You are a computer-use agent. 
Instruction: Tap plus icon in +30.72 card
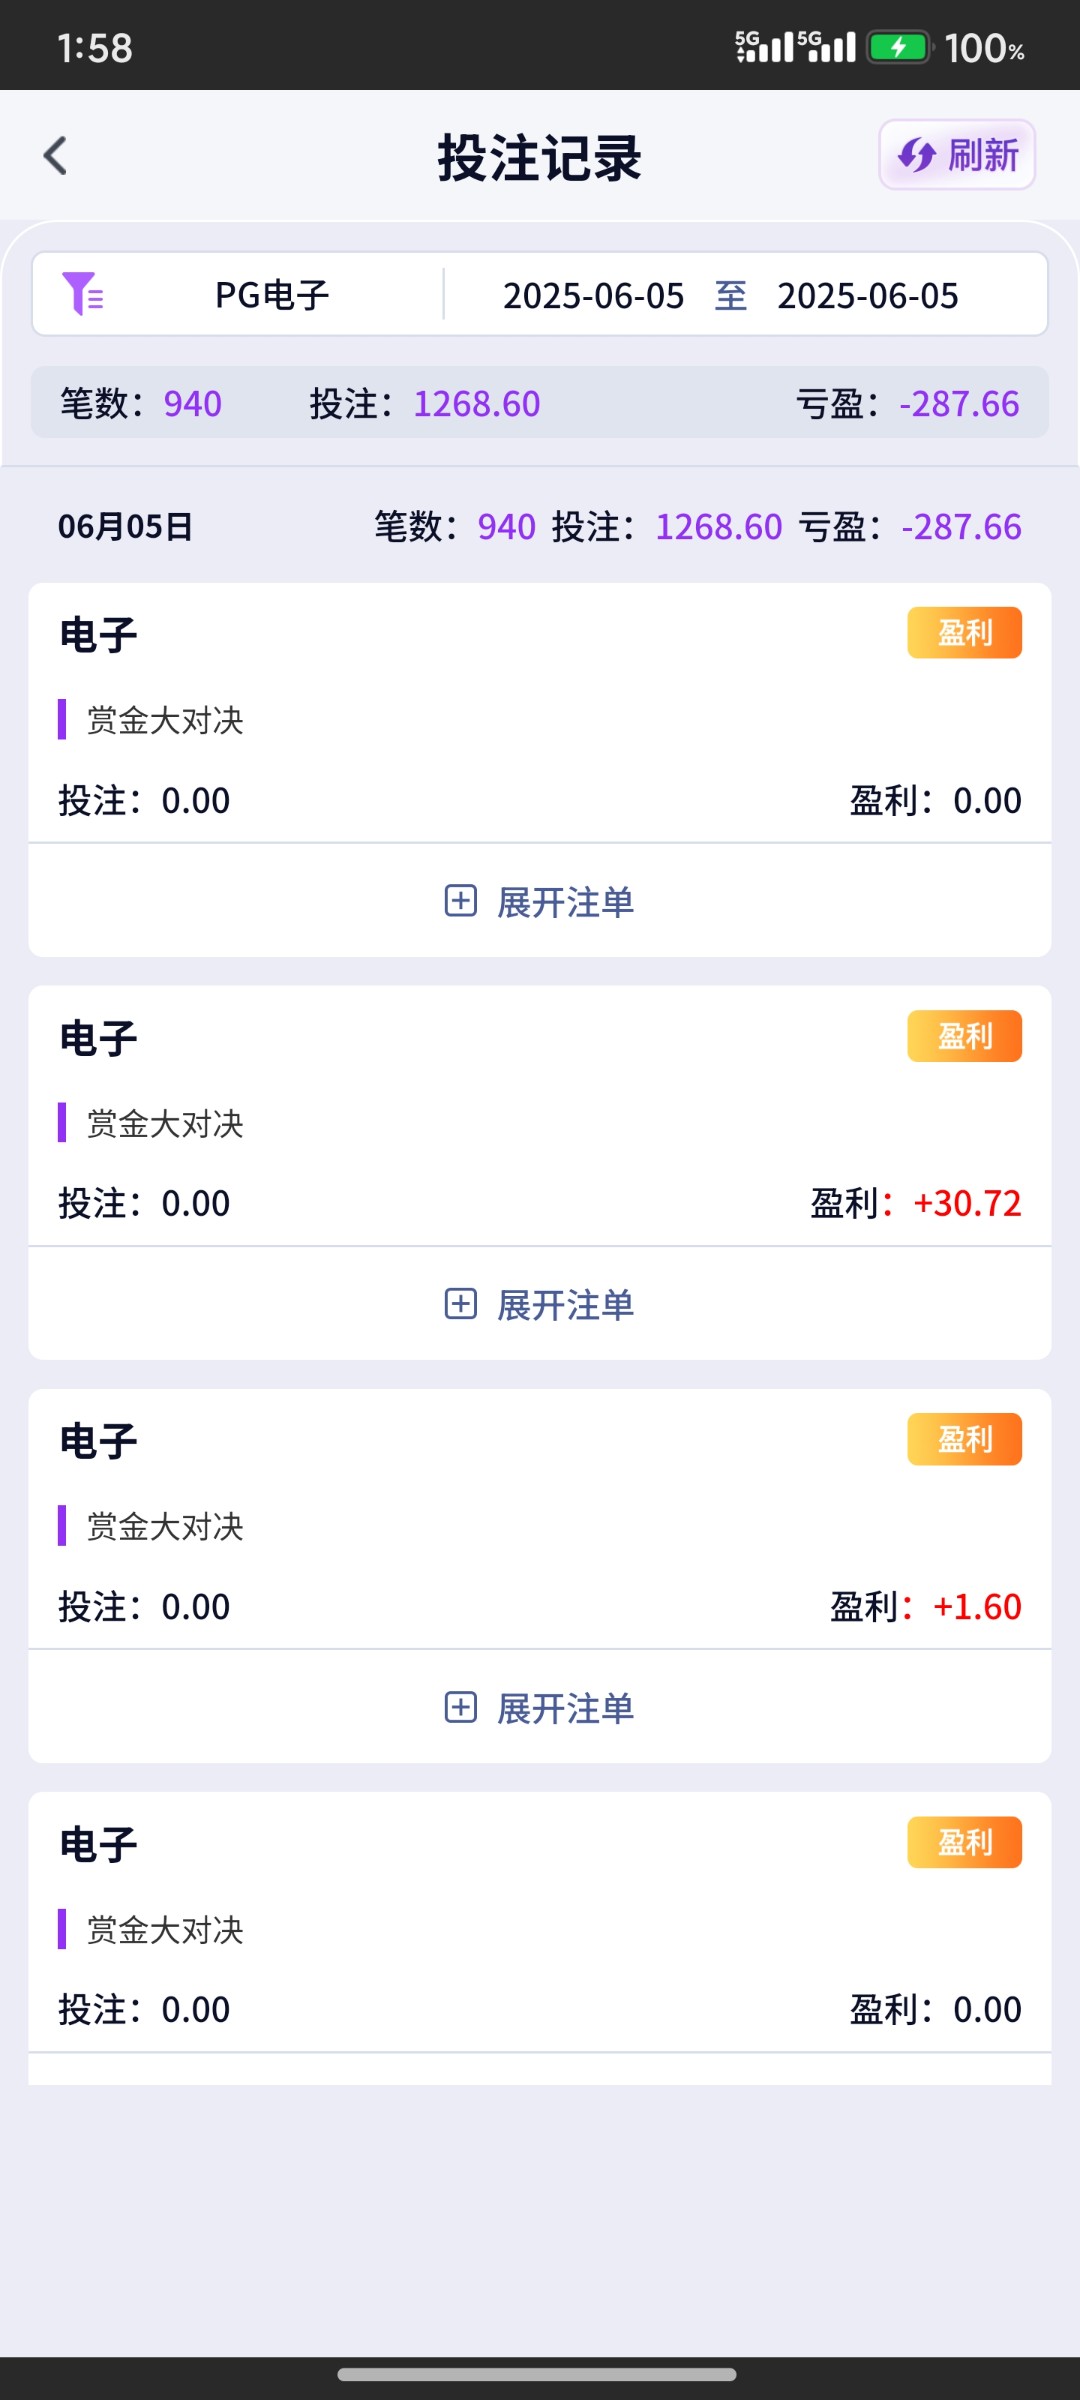tap(460, 1304)
